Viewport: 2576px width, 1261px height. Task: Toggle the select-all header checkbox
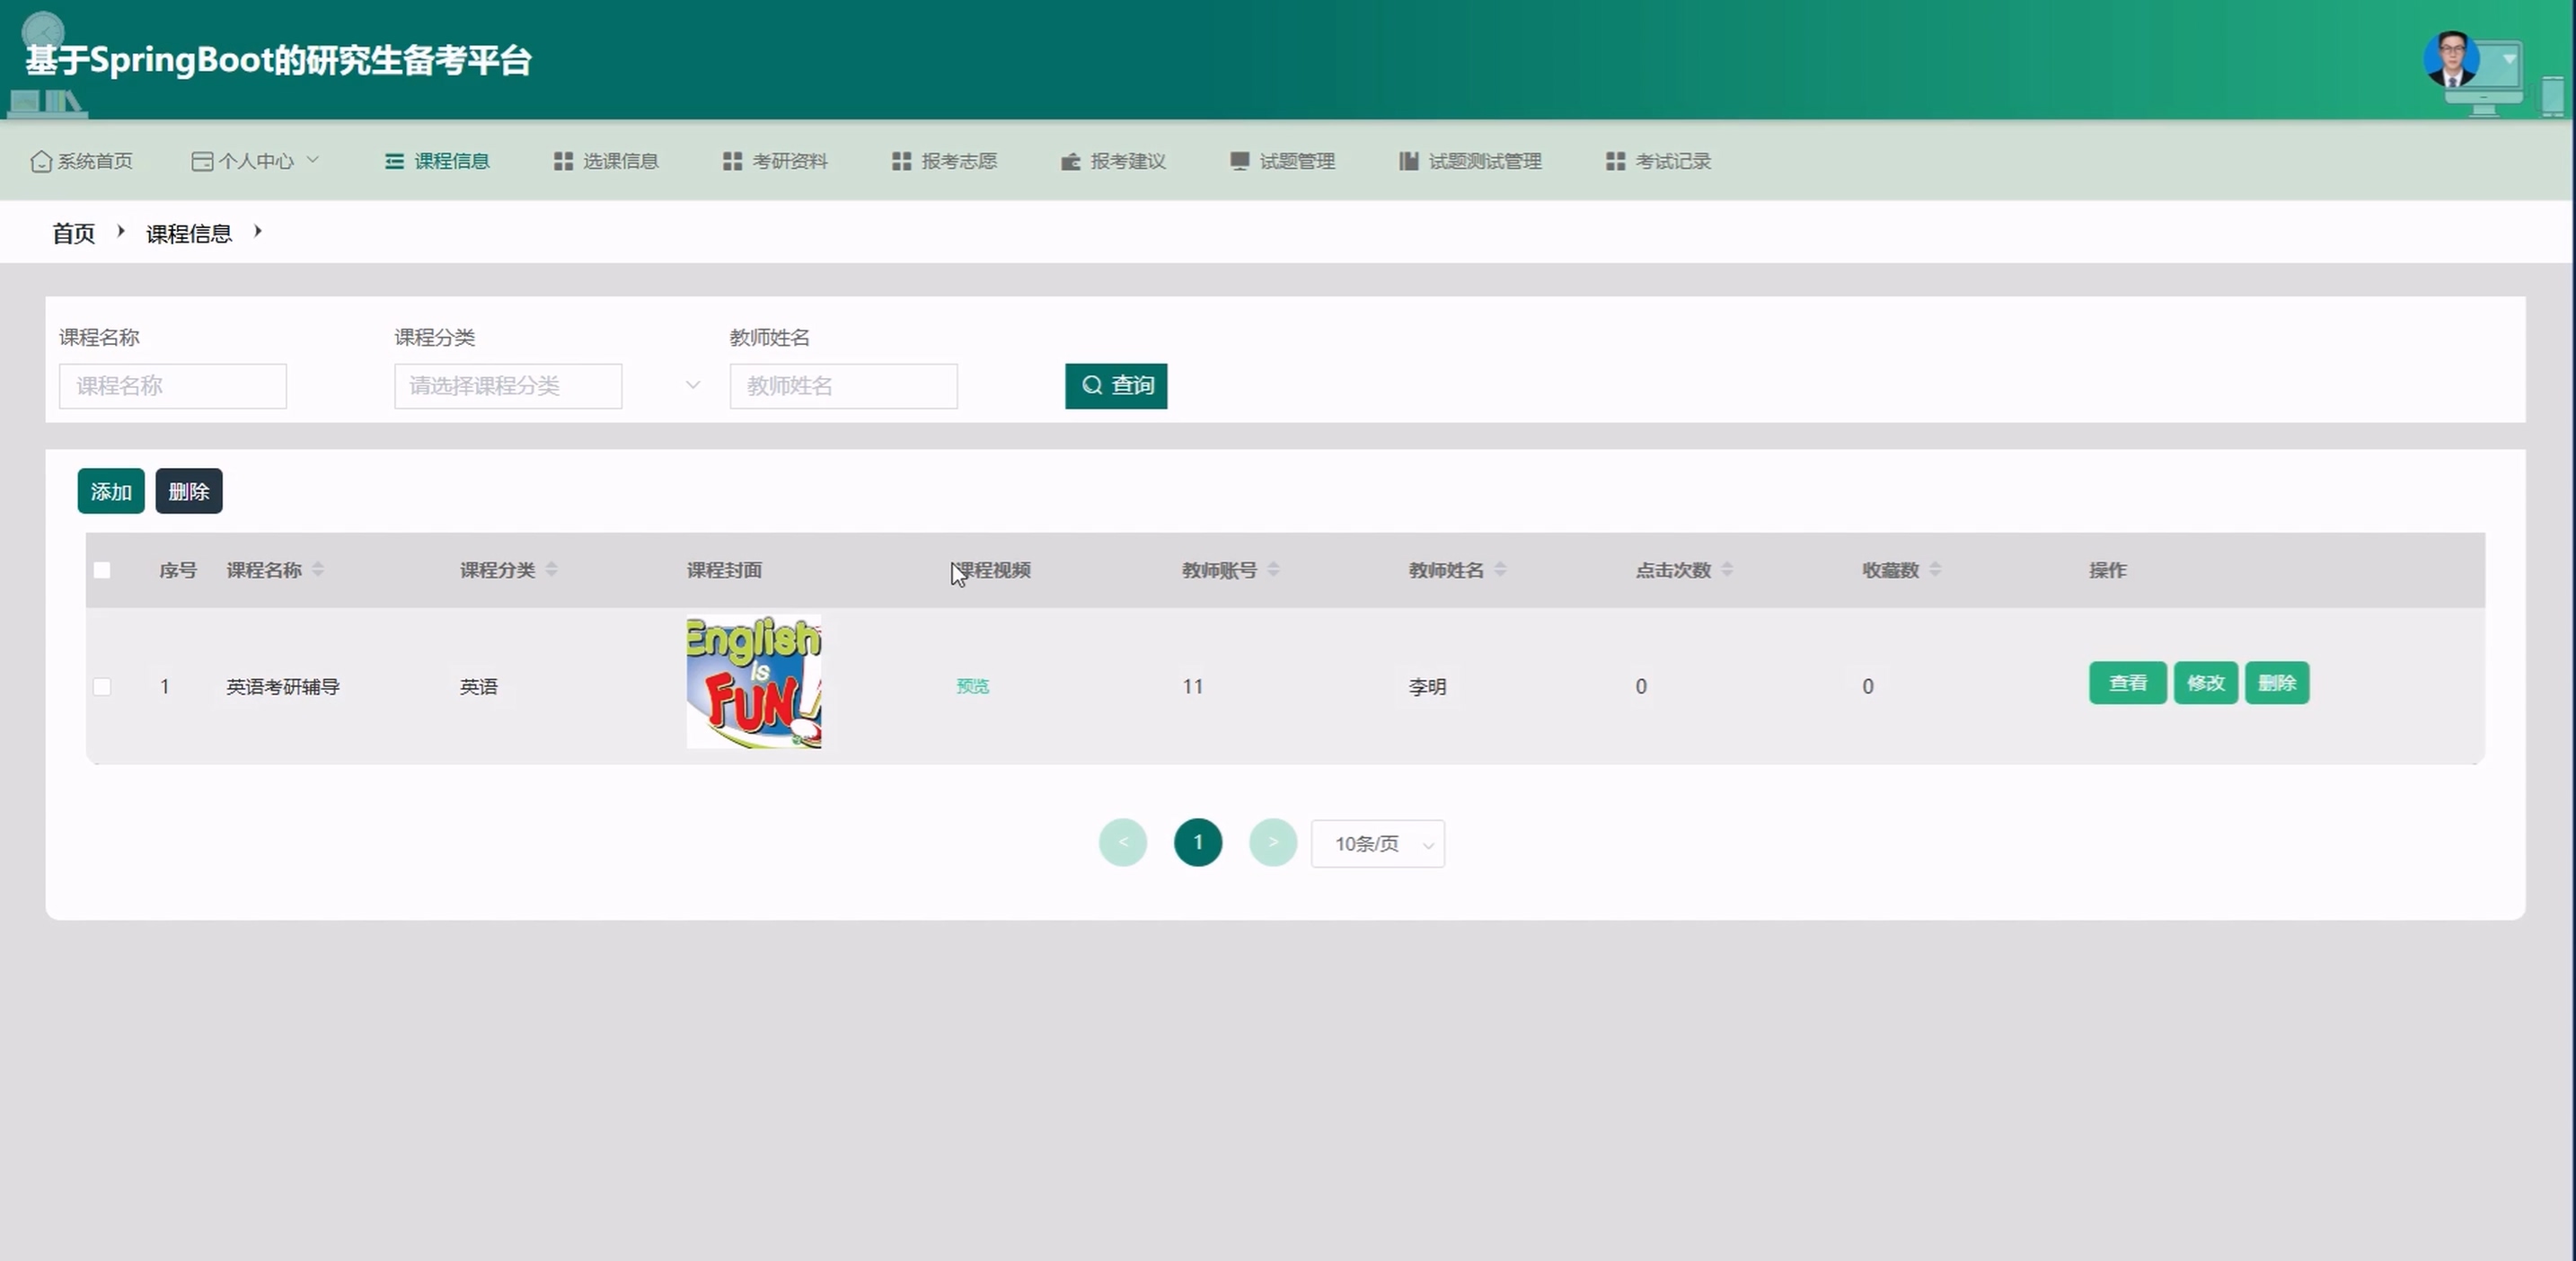tap(102, 570)
